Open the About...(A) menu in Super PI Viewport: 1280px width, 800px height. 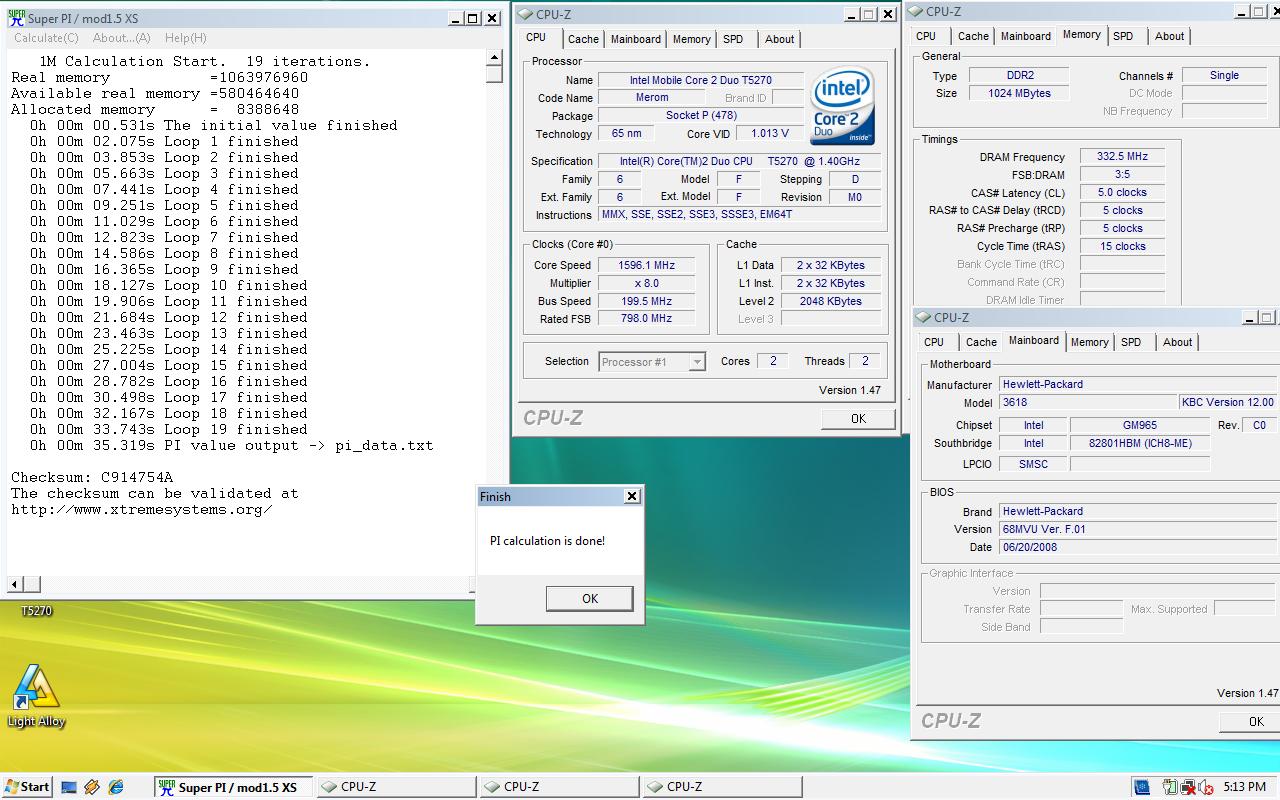click(x=121, y=38)
